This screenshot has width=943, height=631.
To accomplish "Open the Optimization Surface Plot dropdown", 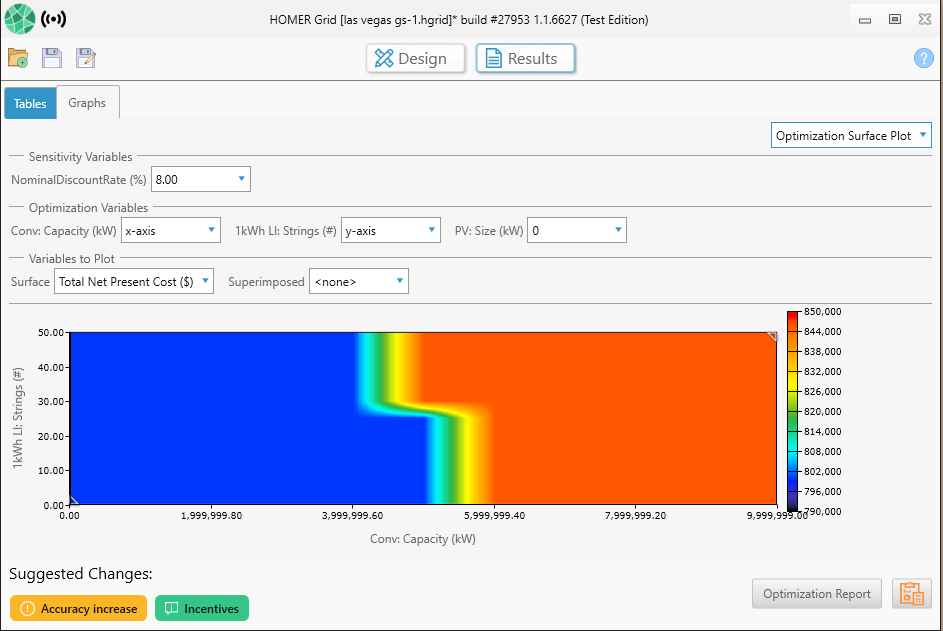I will point(850,135).
